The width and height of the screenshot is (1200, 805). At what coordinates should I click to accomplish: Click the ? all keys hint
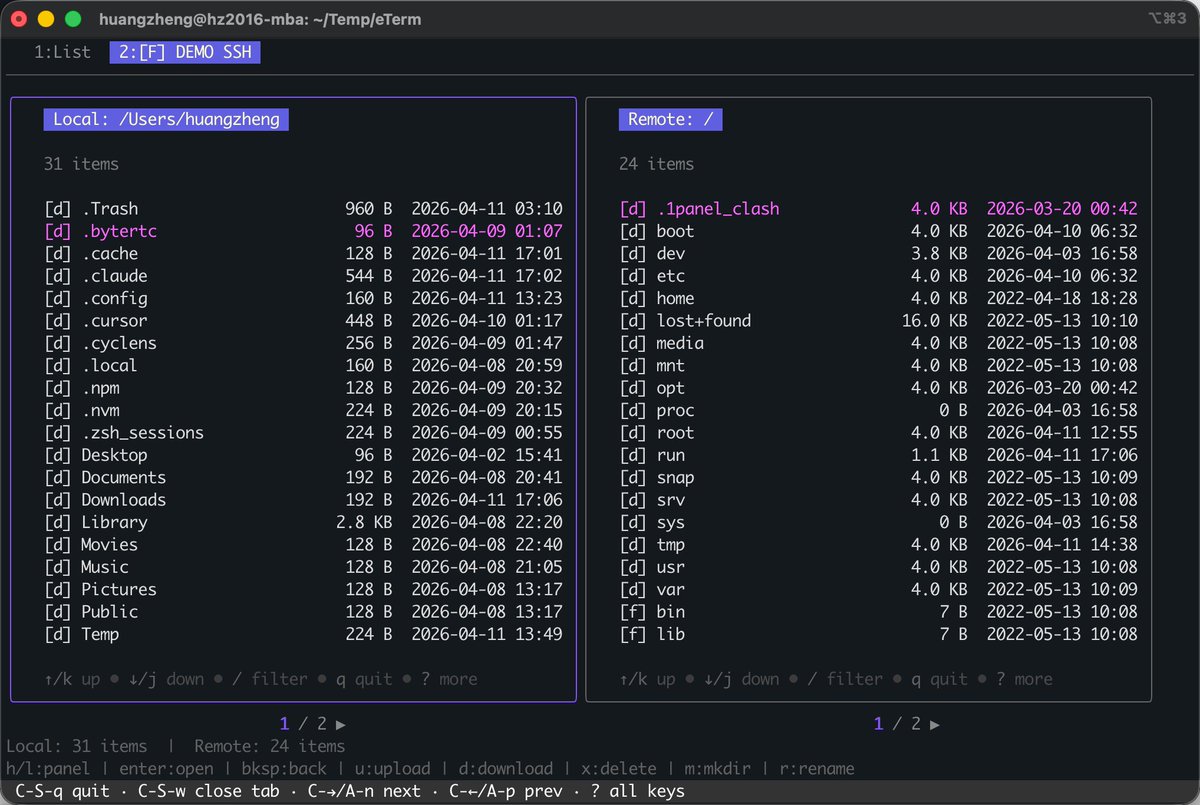pyautogui.click(x=637, y=791)
